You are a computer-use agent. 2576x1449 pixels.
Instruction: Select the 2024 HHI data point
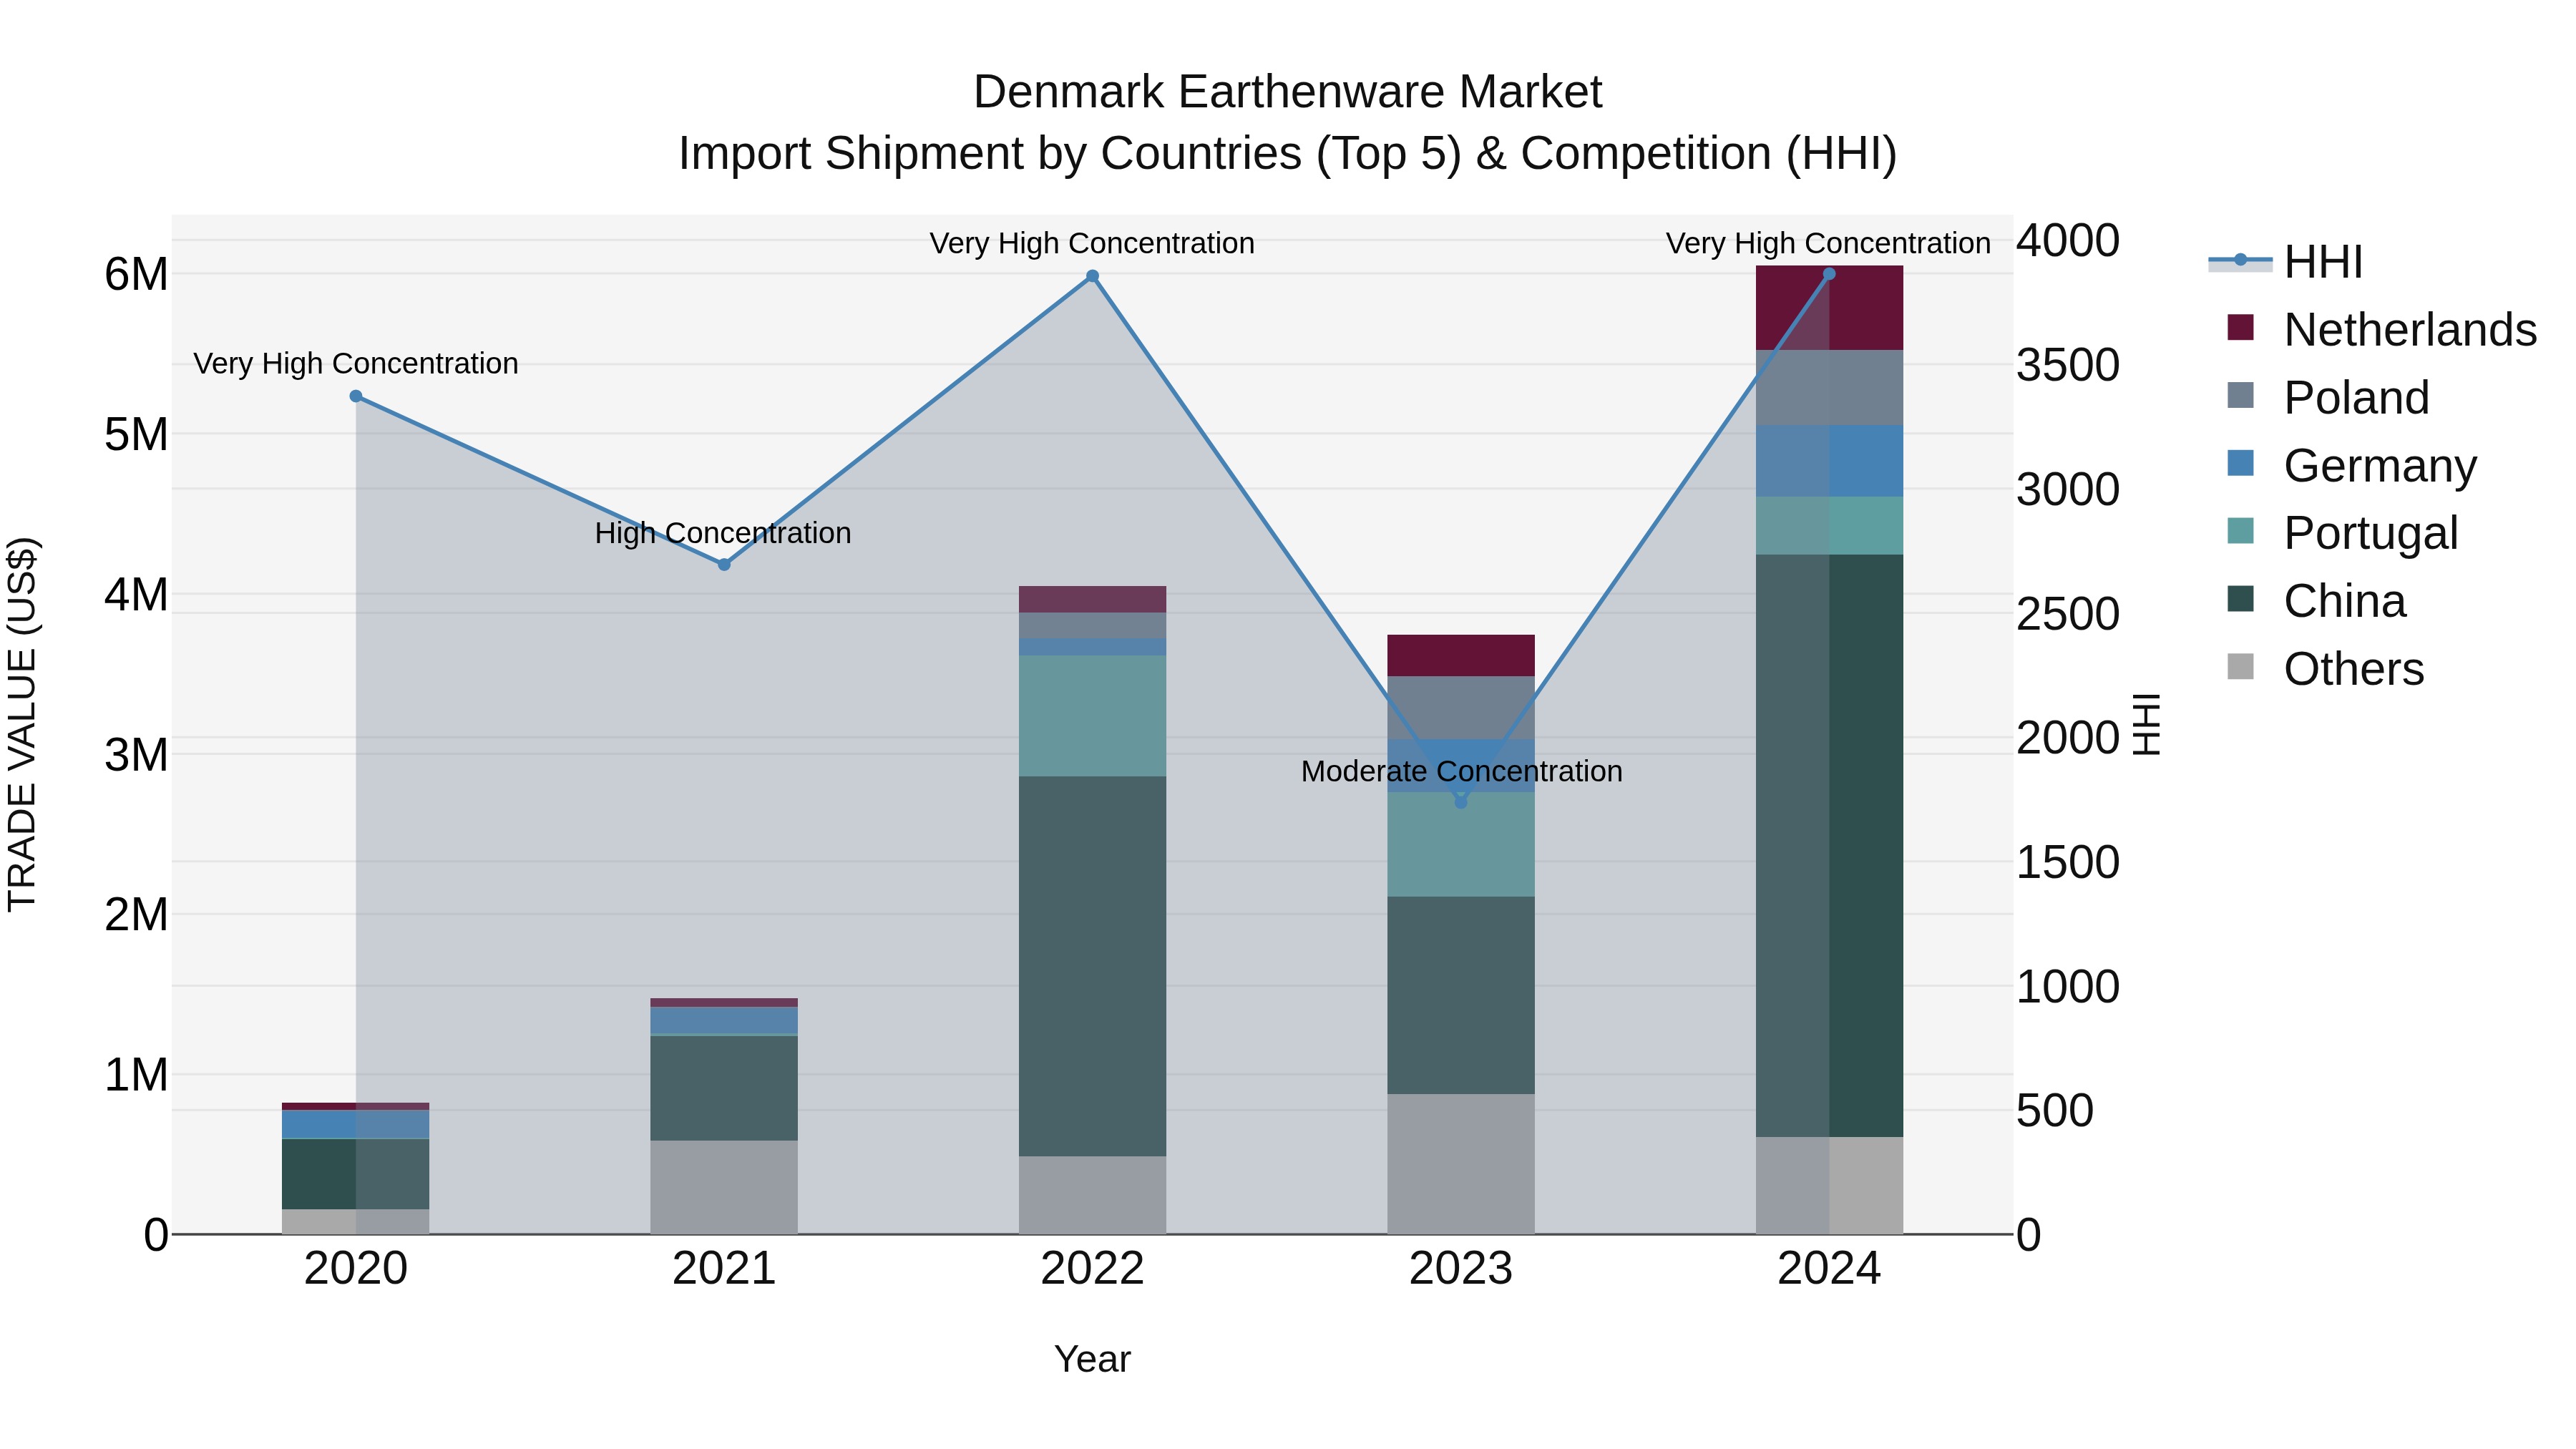pyautogui.click(x=1829, y=274)
